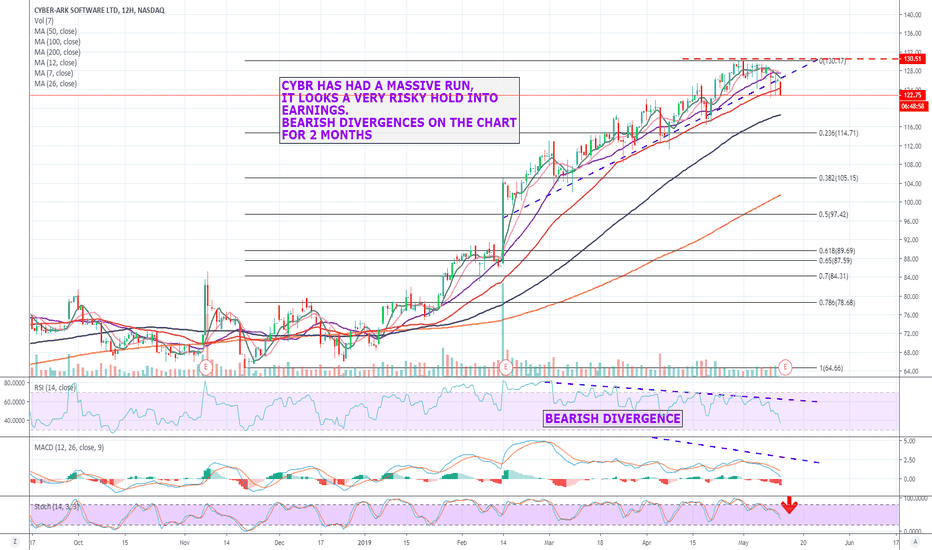Click the red 130.51 price tag

tap(912, 59)
